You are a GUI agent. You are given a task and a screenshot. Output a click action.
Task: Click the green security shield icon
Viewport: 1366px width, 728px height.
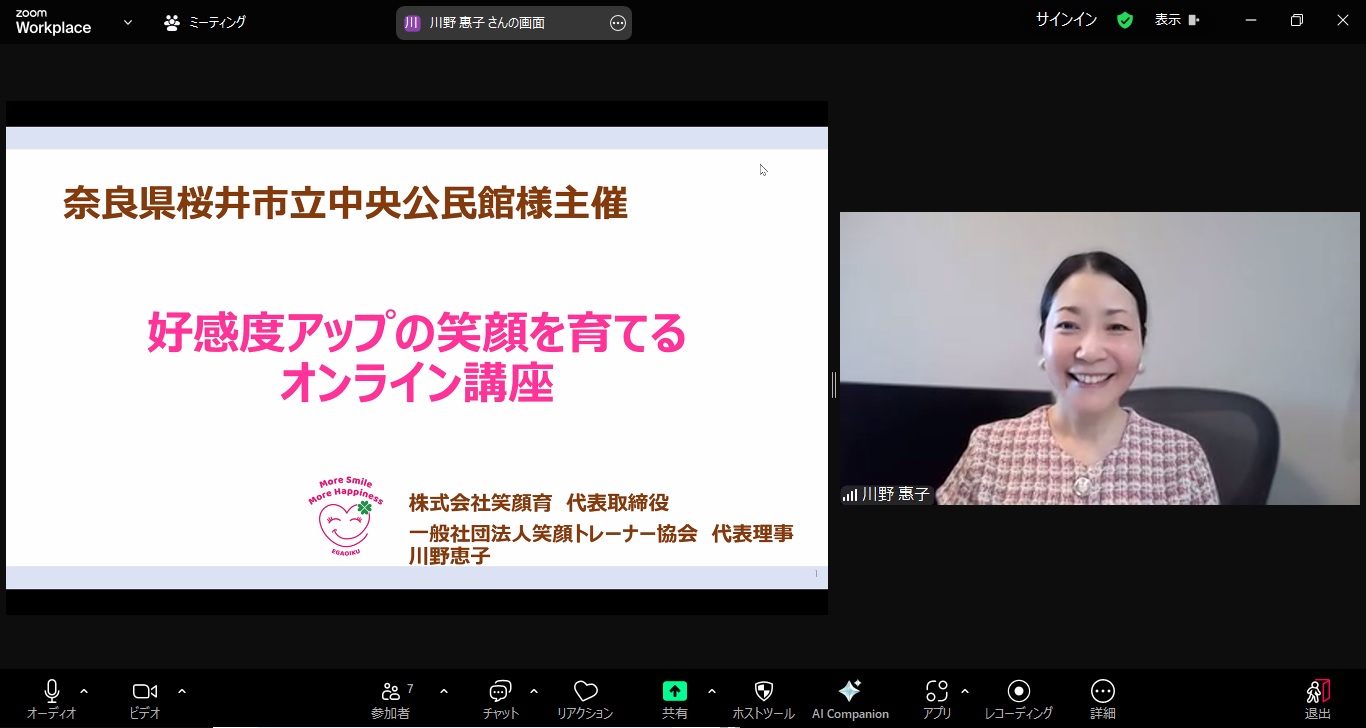[1124, 19]
